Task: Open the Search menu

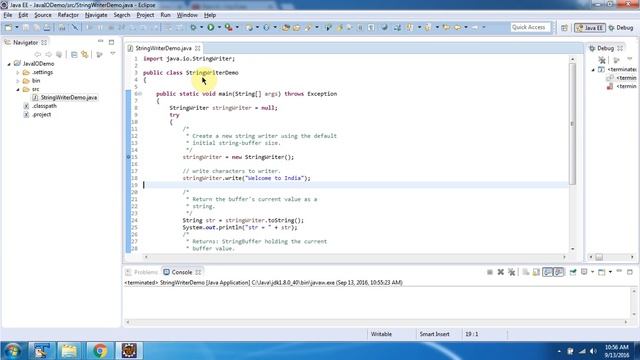Action: [x=122, y=15]
